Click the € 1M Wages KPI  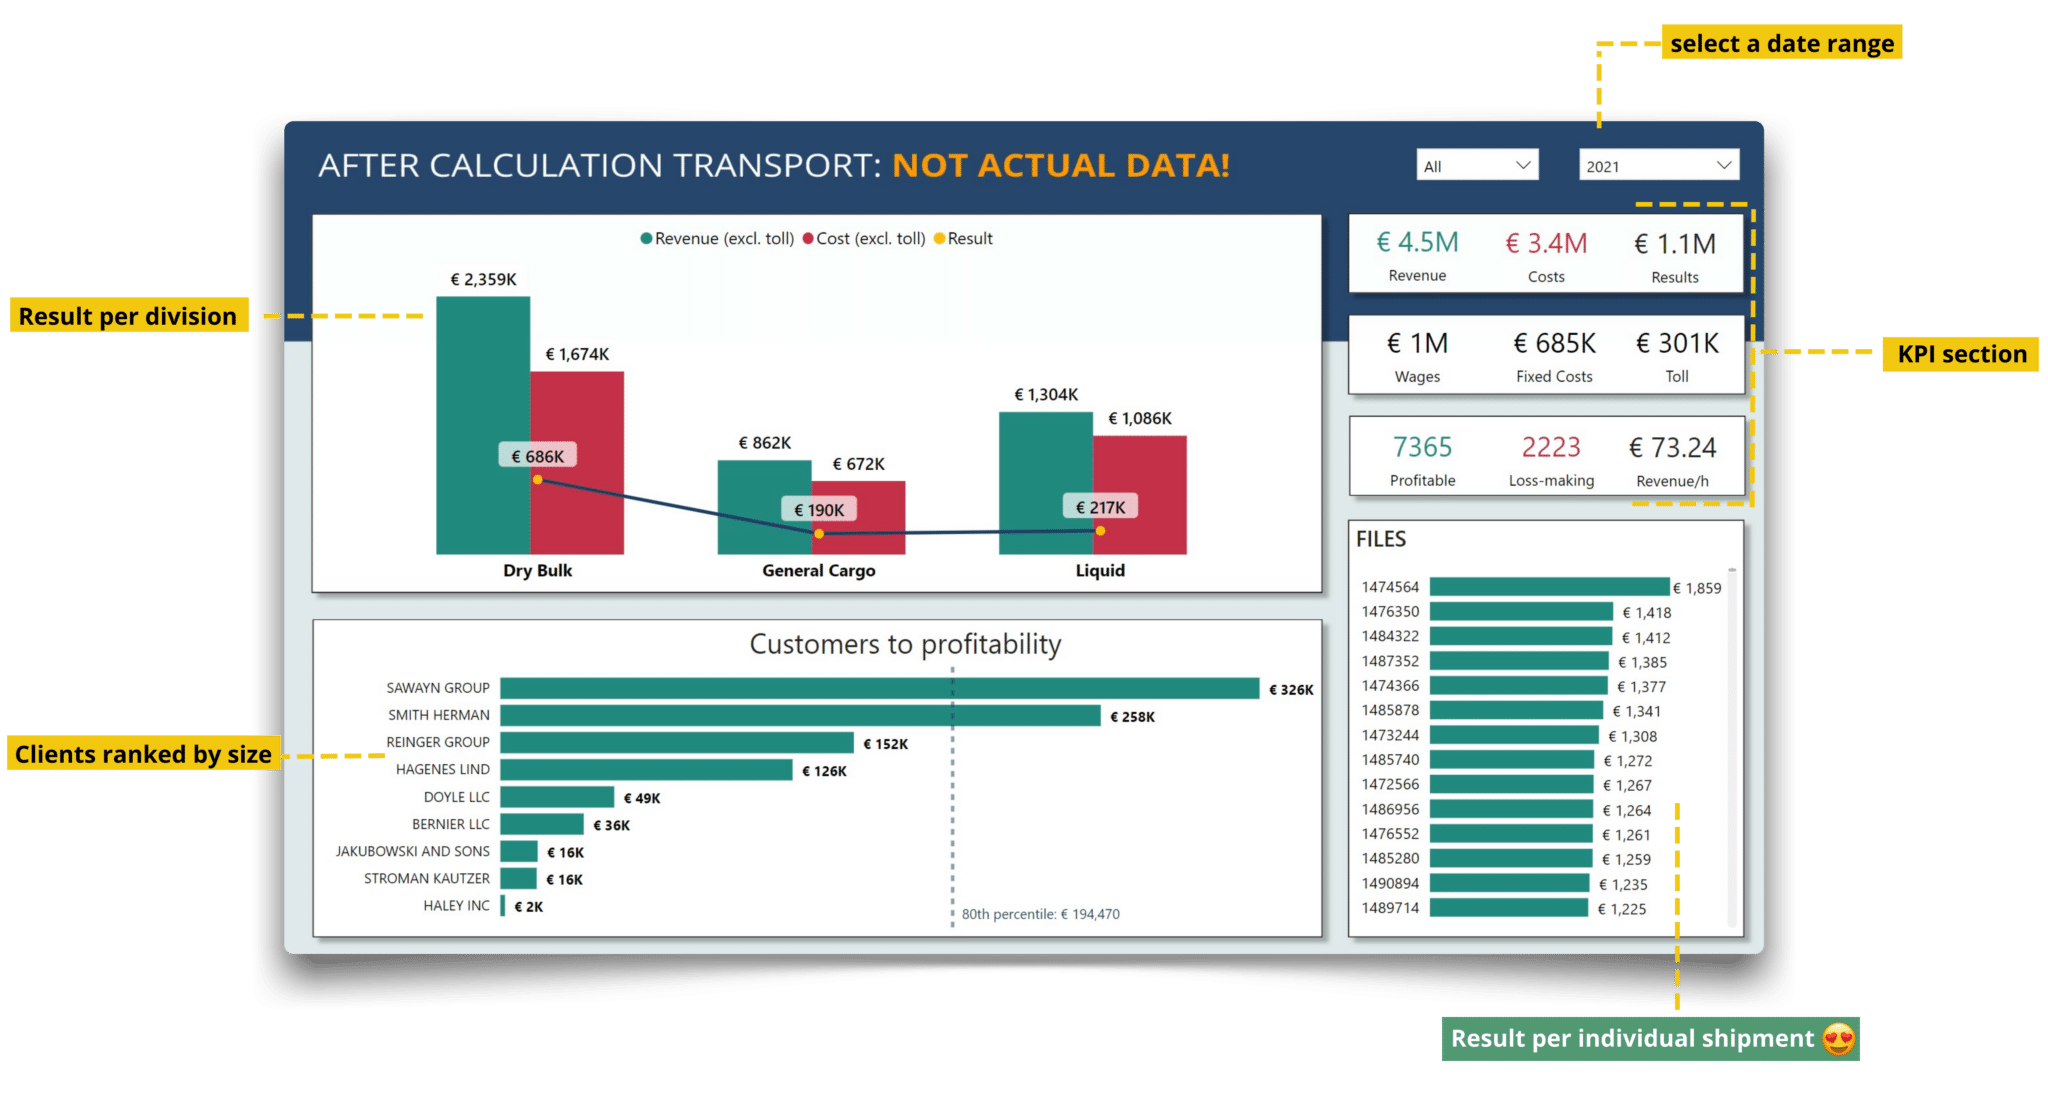[1417, 357]
